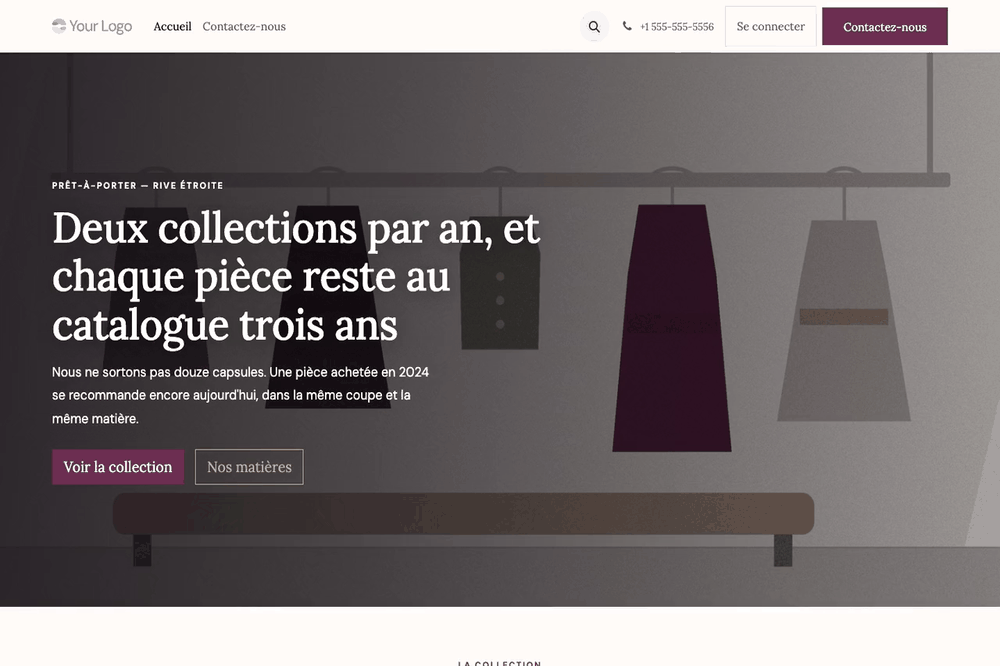Call the number +1 555-555-5556
1000x666 pixels.
tap(677, 27)
